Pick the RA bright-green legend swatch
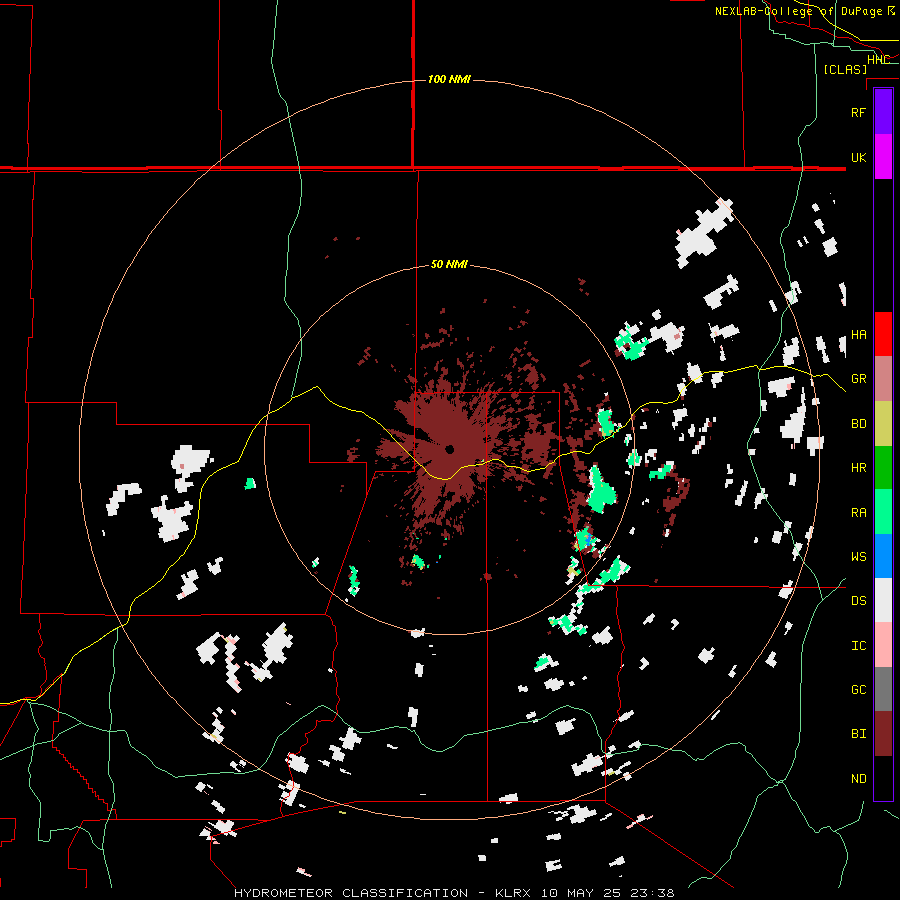Screen dimensions: 900x900 click(883, 511)
